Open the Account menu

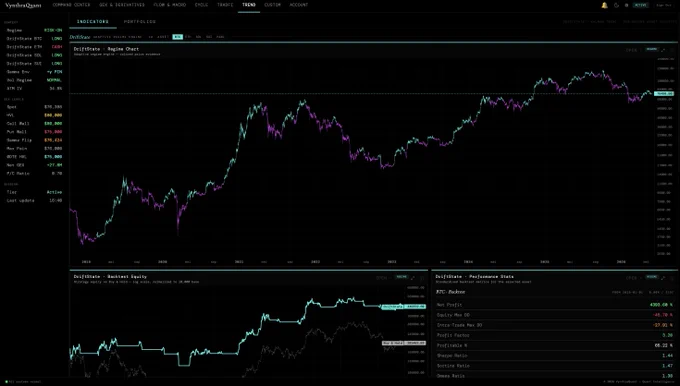298,5
